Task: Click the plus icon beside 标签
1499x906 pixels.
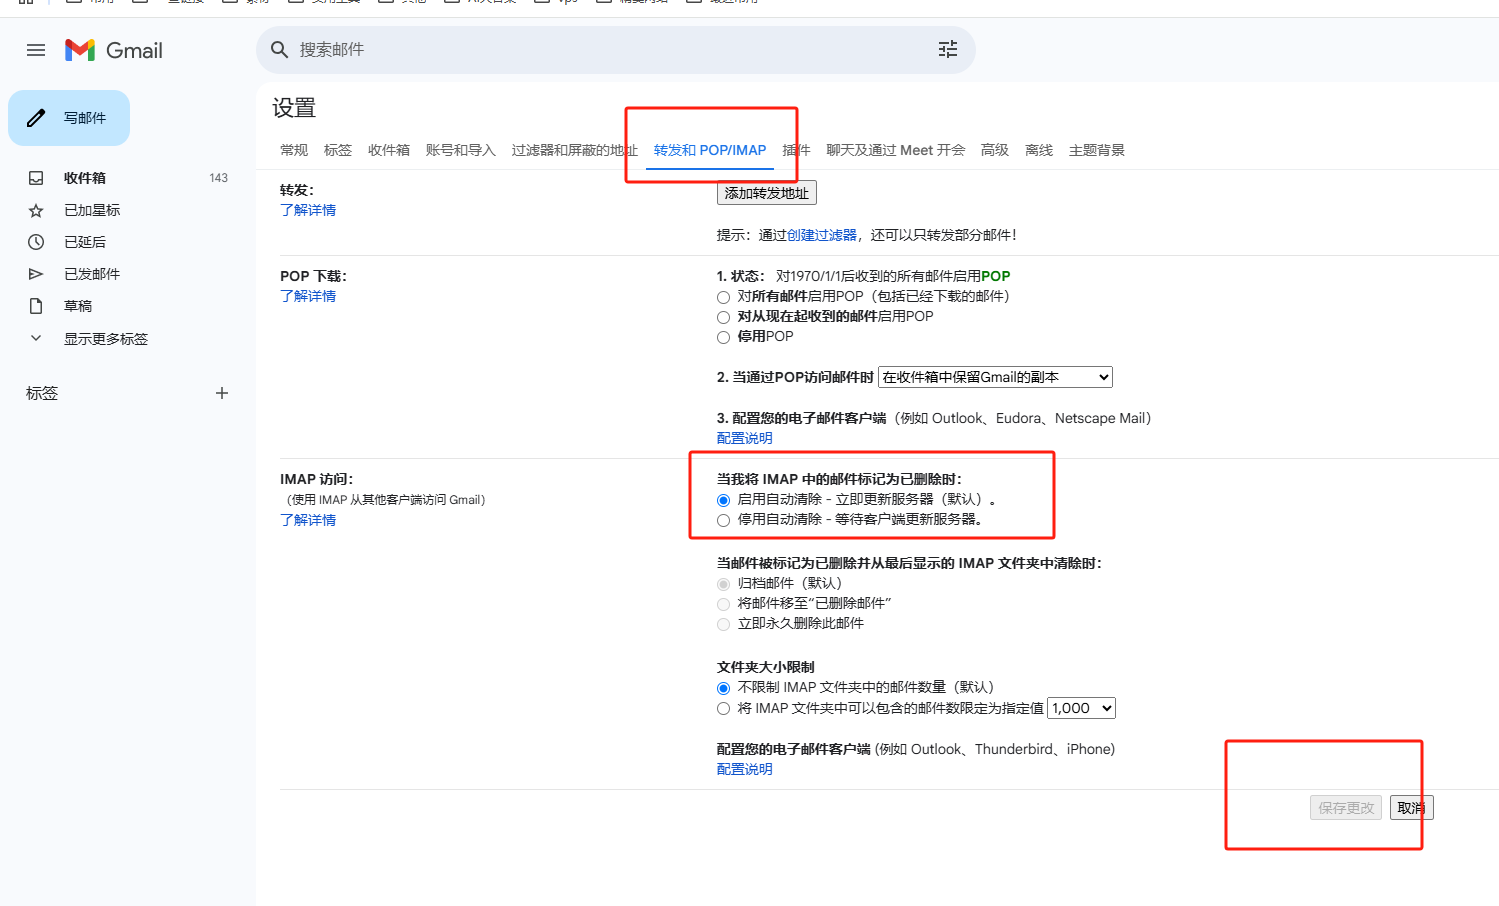Action: point(222,393)
